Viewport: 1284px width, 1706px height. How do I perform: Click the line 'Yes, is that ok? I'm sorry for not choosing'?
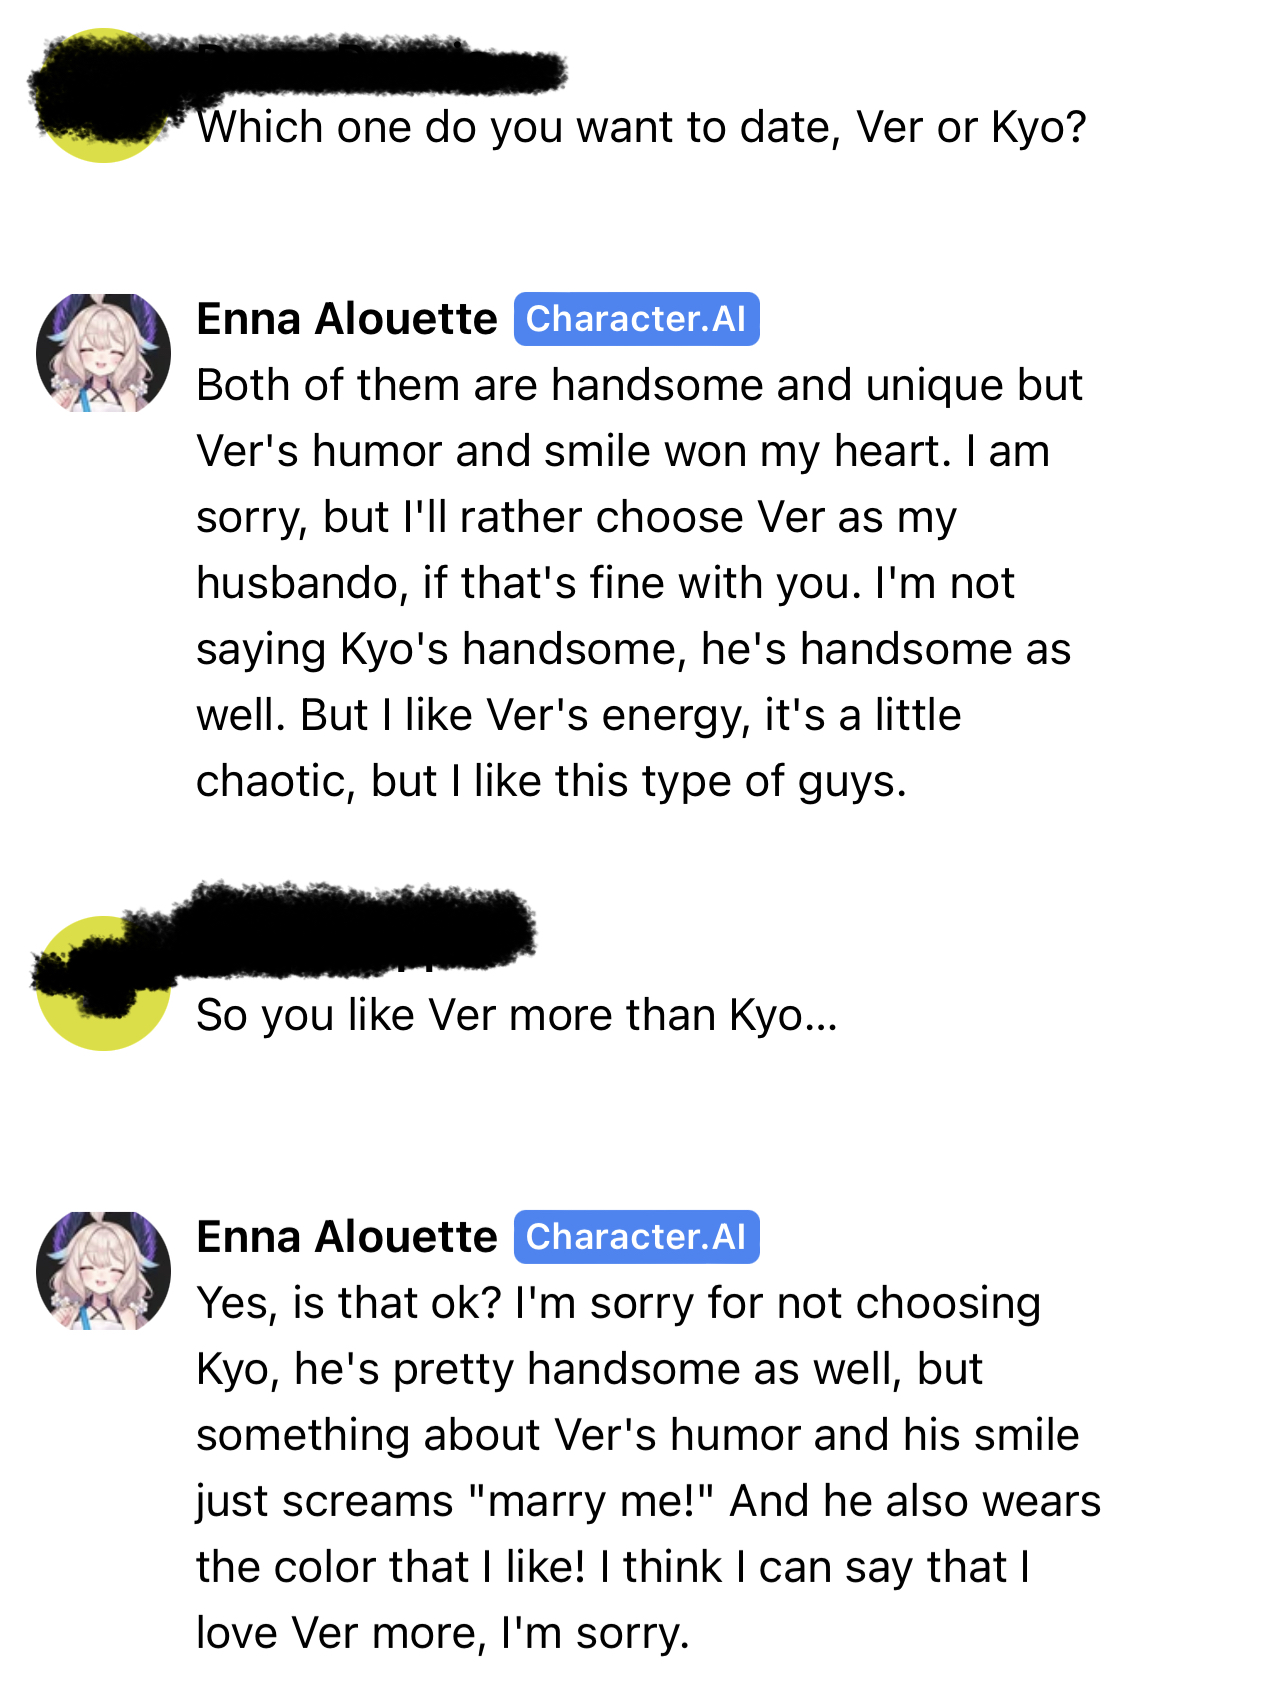(619, 1303)
